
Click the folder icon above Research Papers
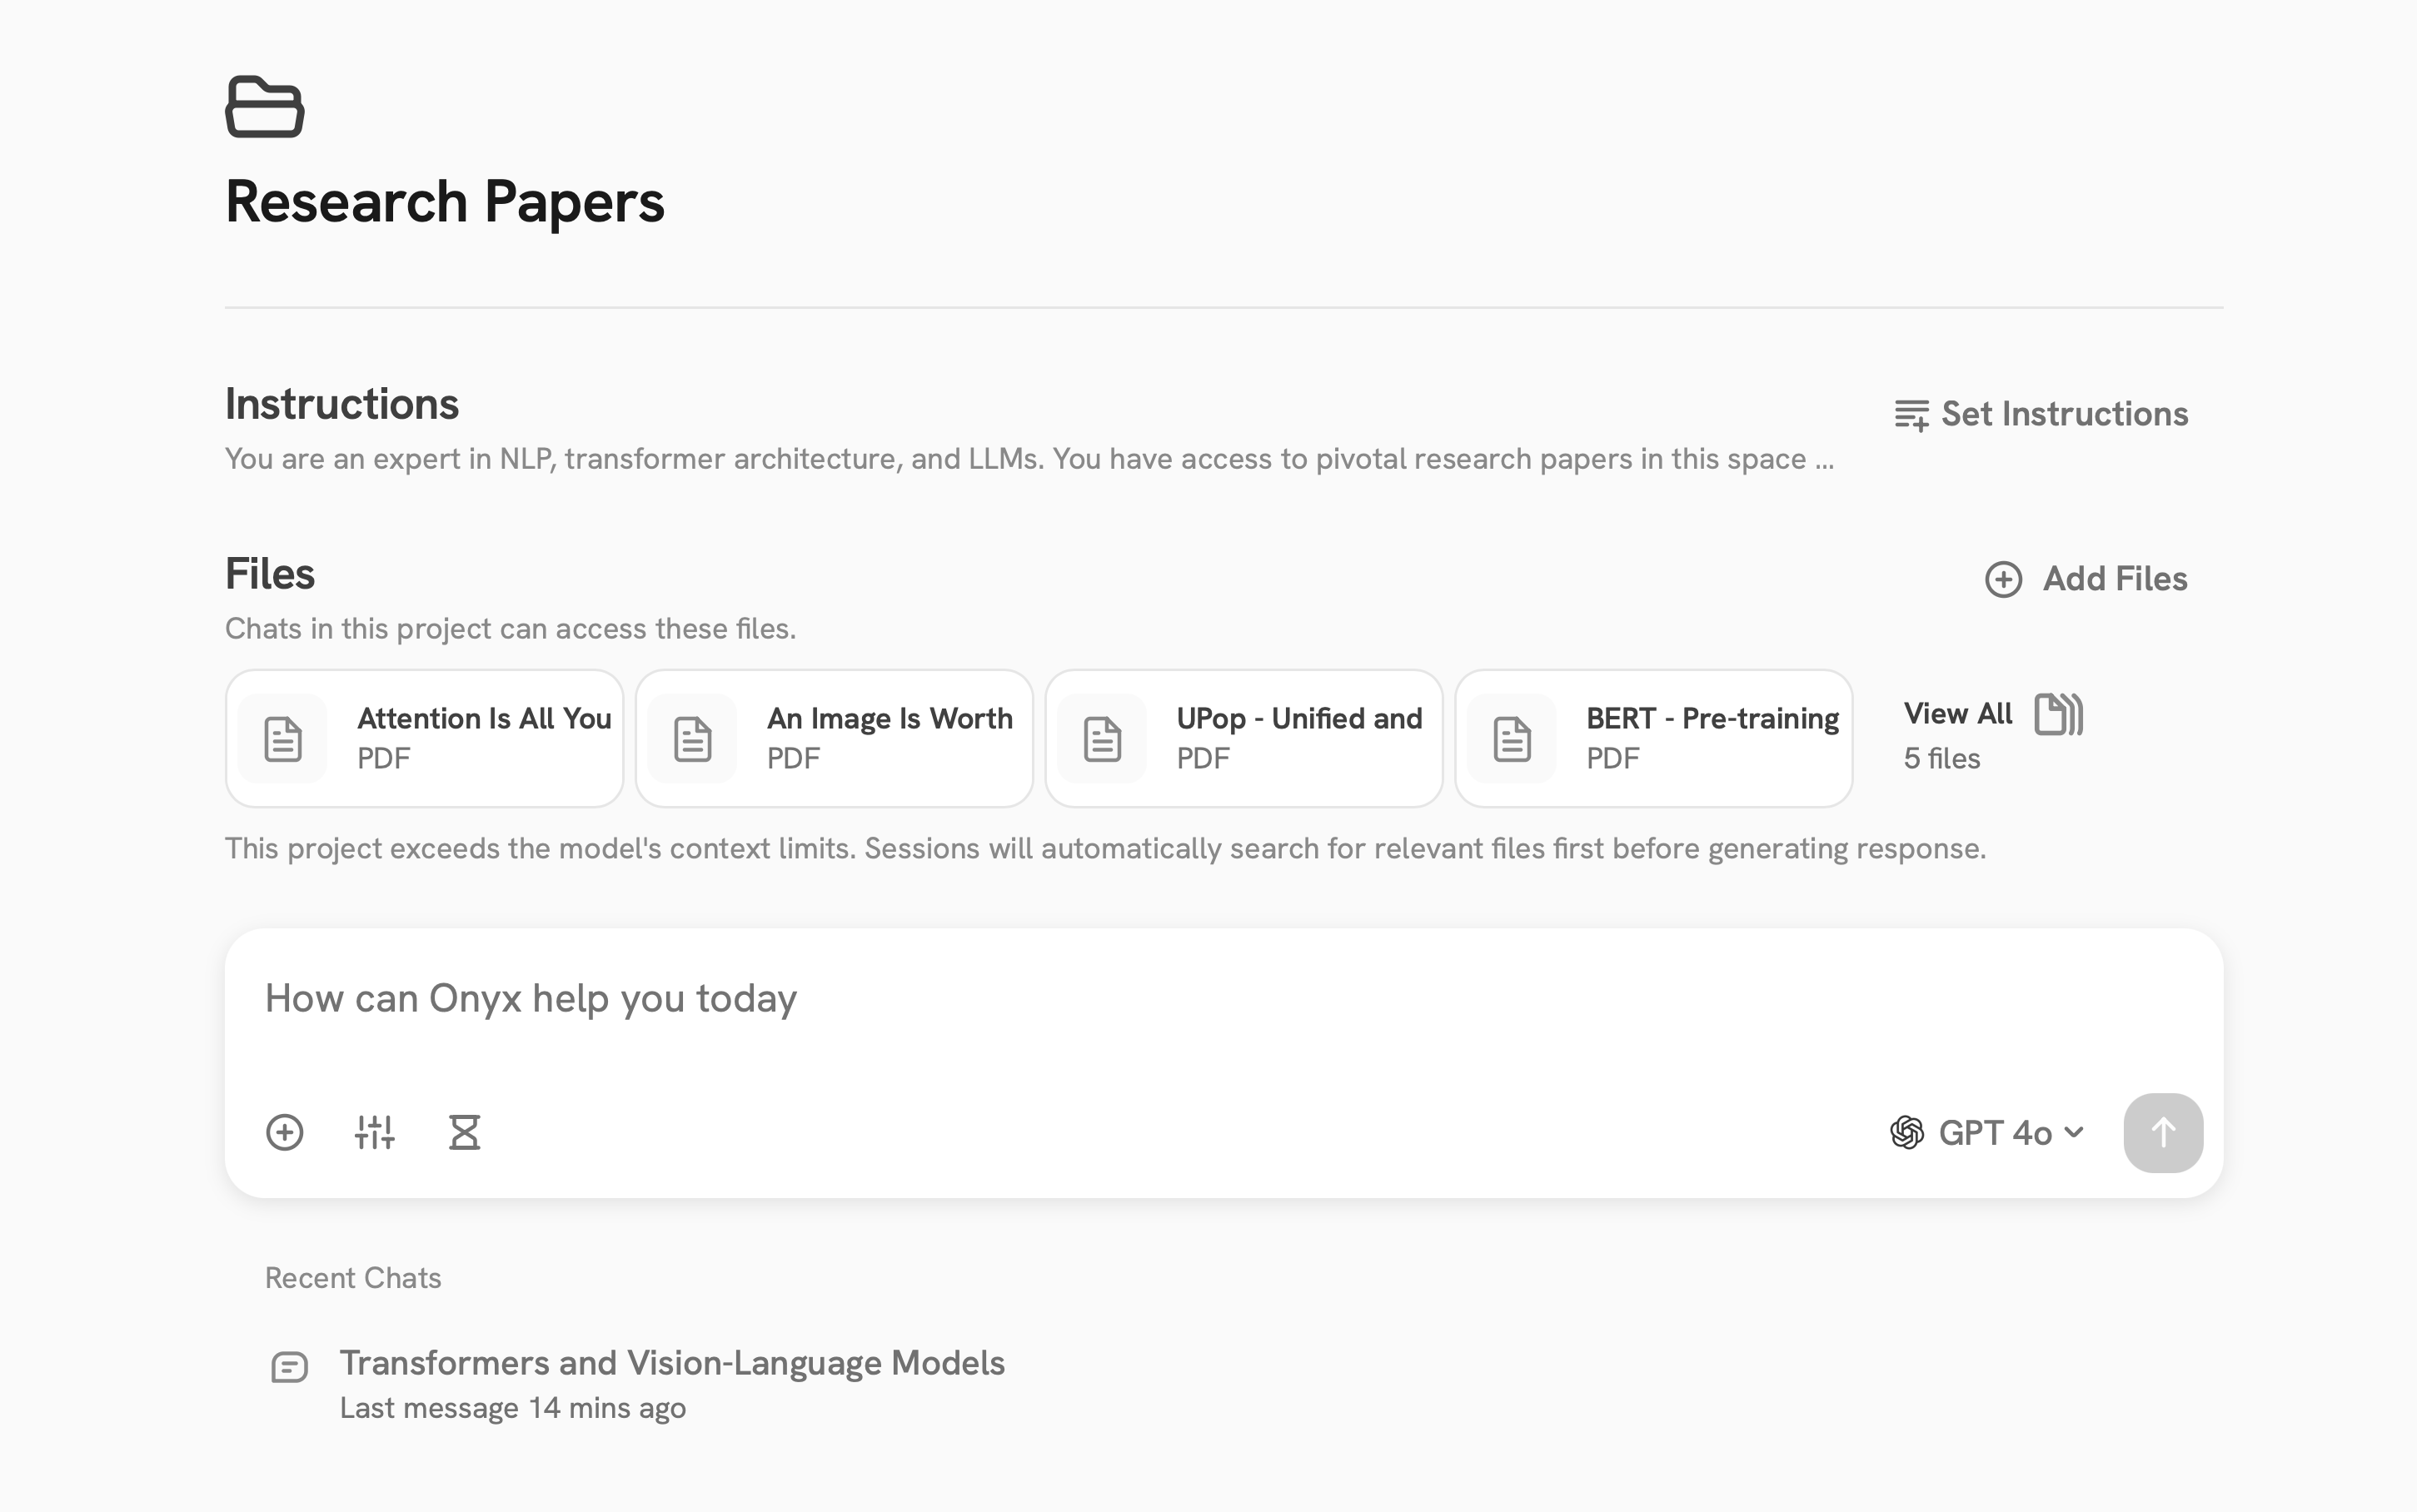264,106
